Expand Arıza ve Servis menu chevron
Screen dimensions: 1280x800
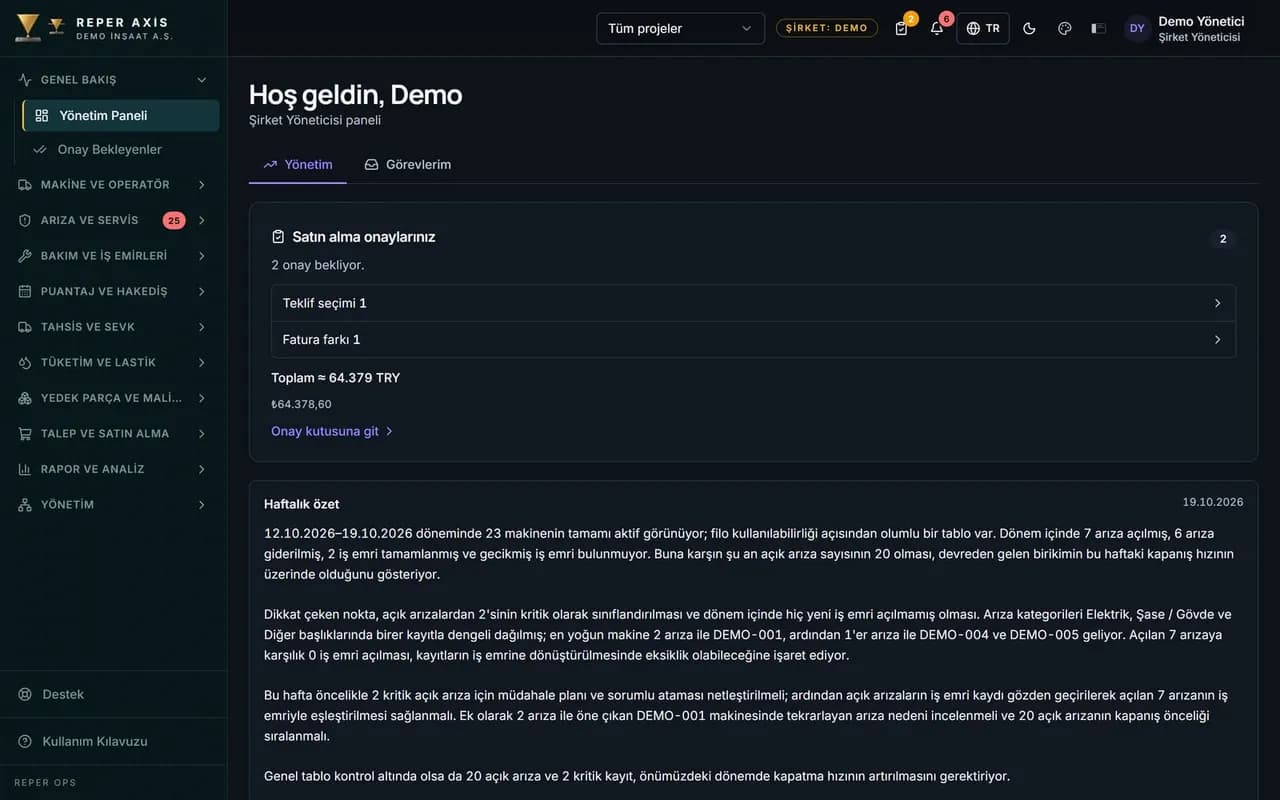(201, 220)
